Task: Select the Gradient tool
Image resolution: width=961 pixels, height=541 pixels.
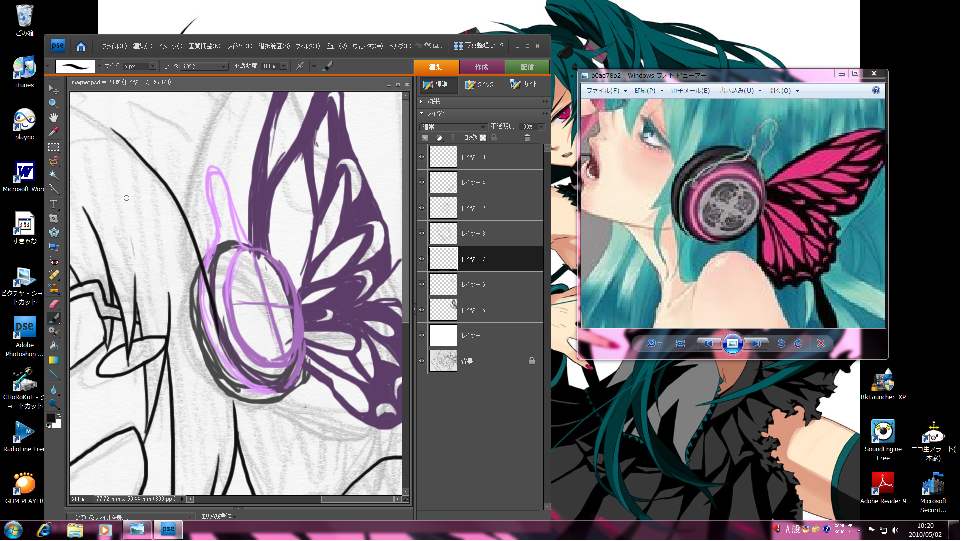Action: point(53,360)
